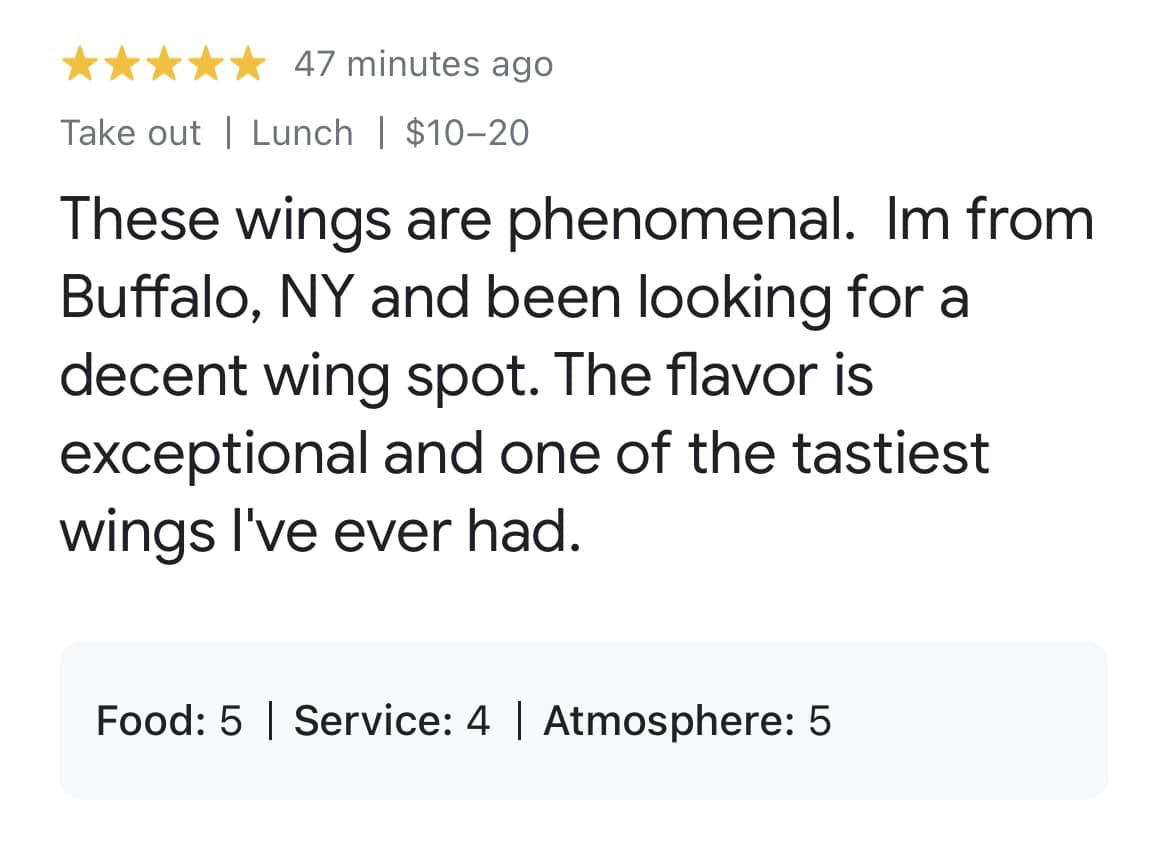Click the fifth yellow rating star
The height and width of the screenshot is (859, 1169).
(248, 63)
